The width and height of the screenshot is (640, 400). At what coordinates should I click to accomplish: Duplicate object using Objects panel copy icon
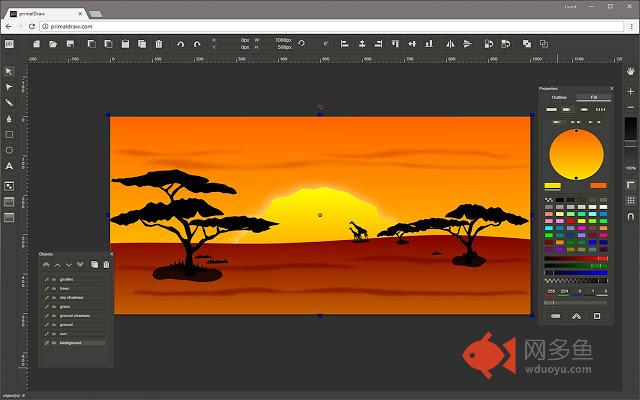click(x=95, y=264)
